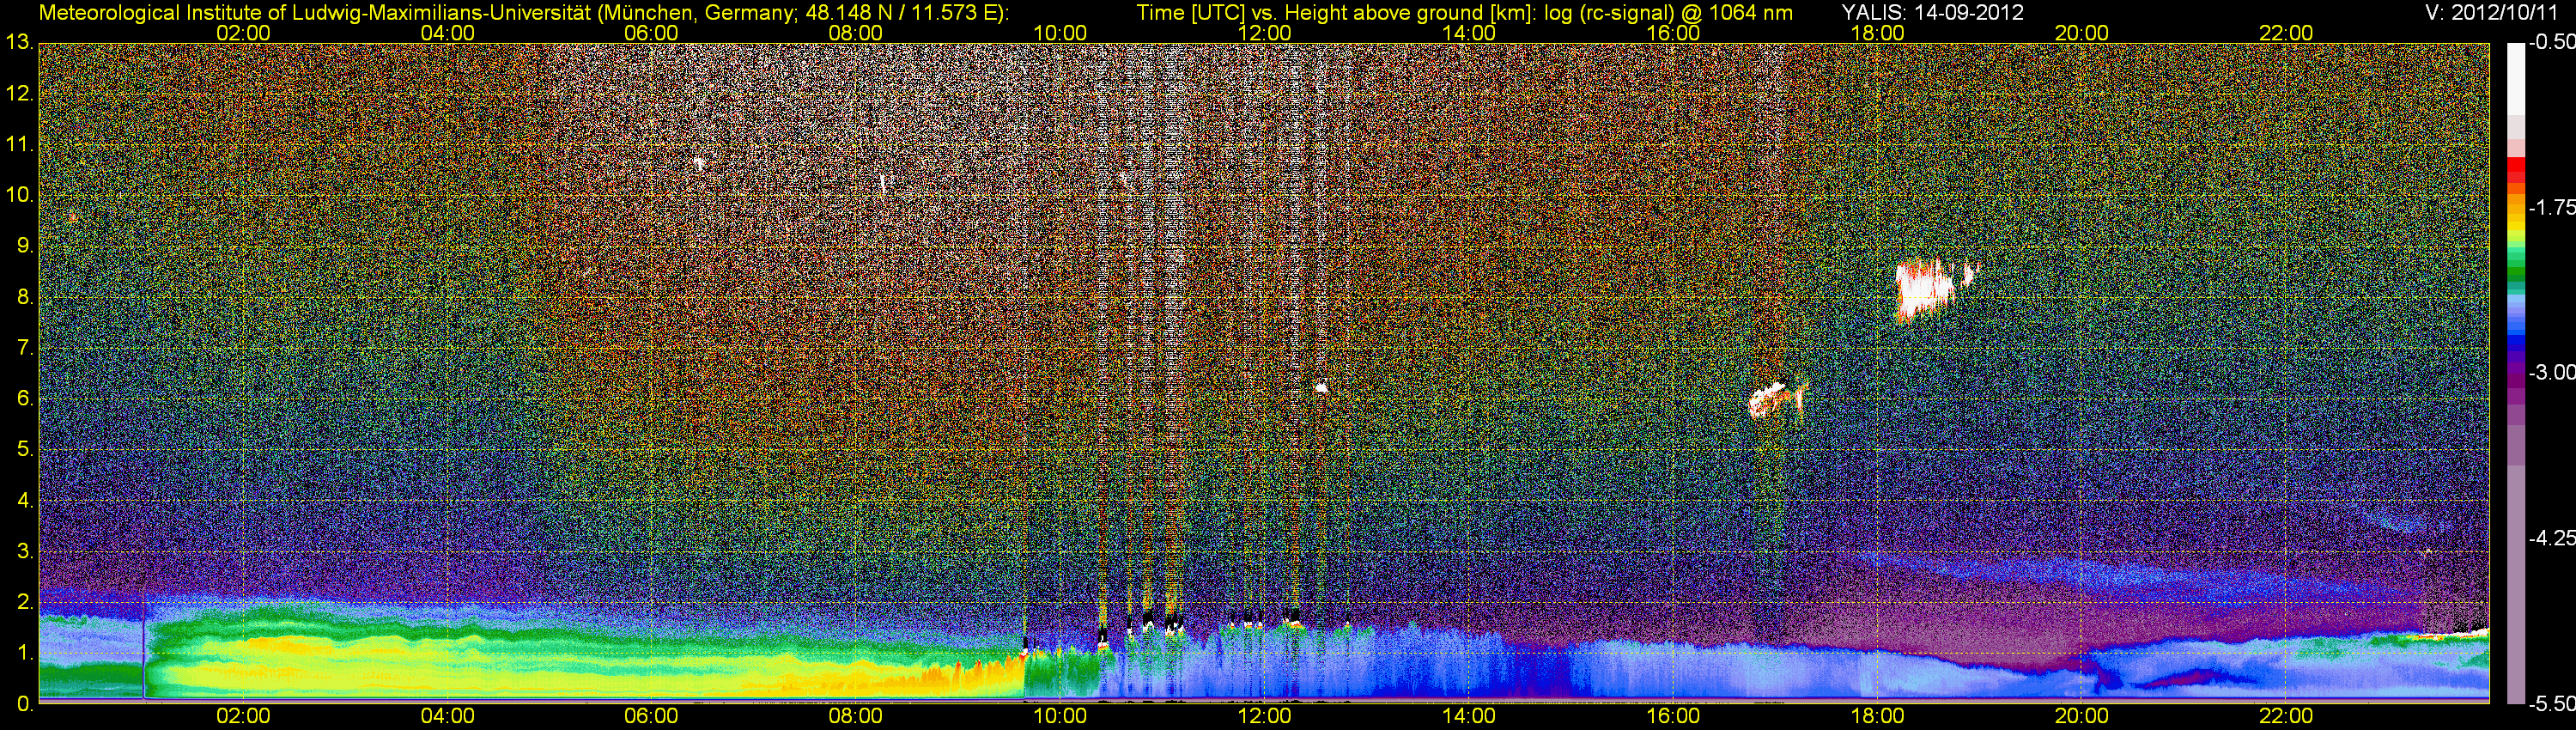Click the white top of the colorbar
This screenshot has height=730, width=2576.
pos(2516,80)
